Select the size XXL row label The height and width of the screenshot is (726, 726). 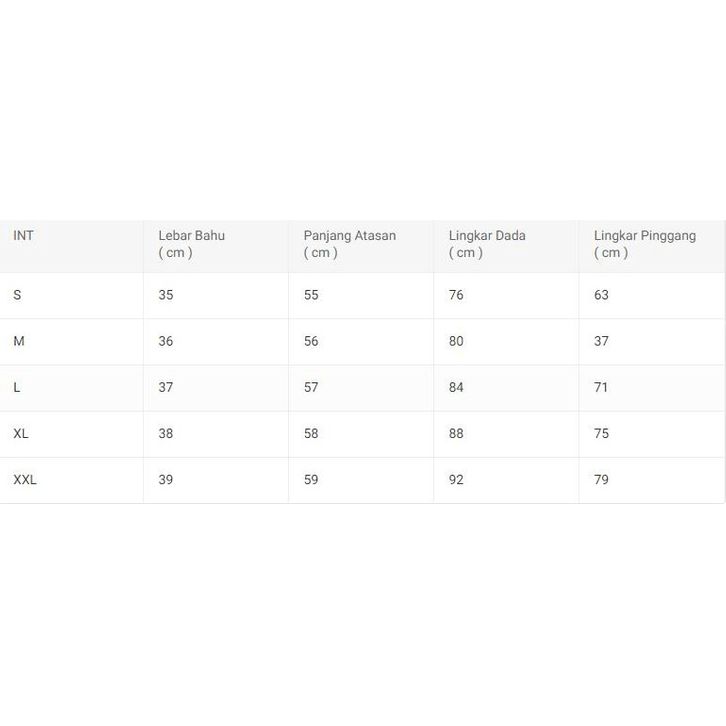tap(25, 479)
